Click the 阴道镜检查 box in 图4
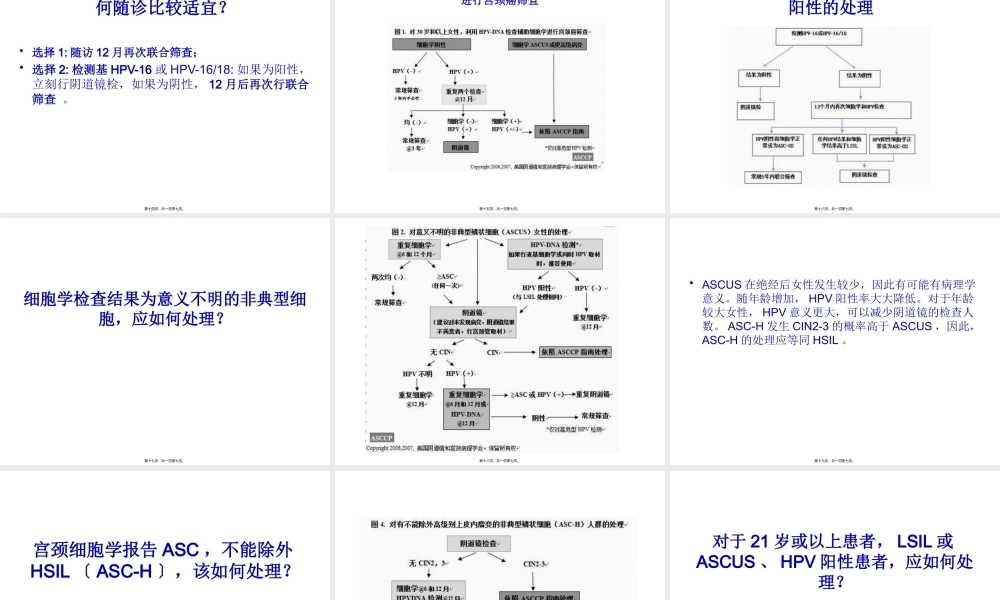 [479, 543]
